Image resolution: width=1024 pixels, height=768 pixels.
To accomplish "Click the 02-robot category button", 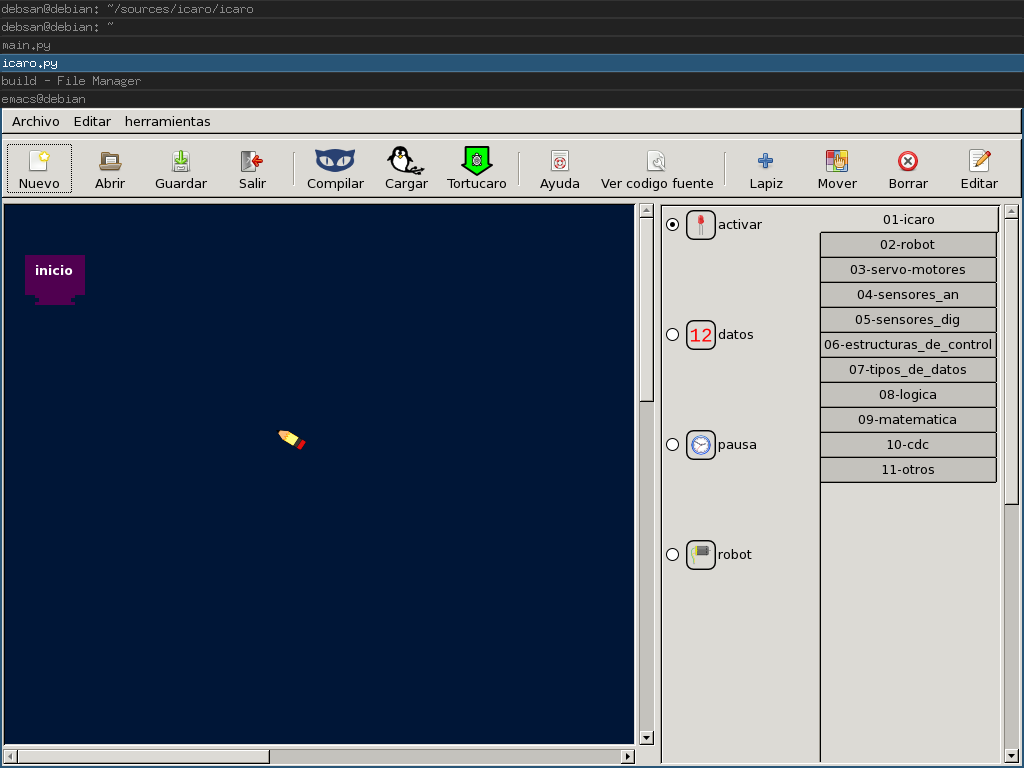I will pos(908,245).
